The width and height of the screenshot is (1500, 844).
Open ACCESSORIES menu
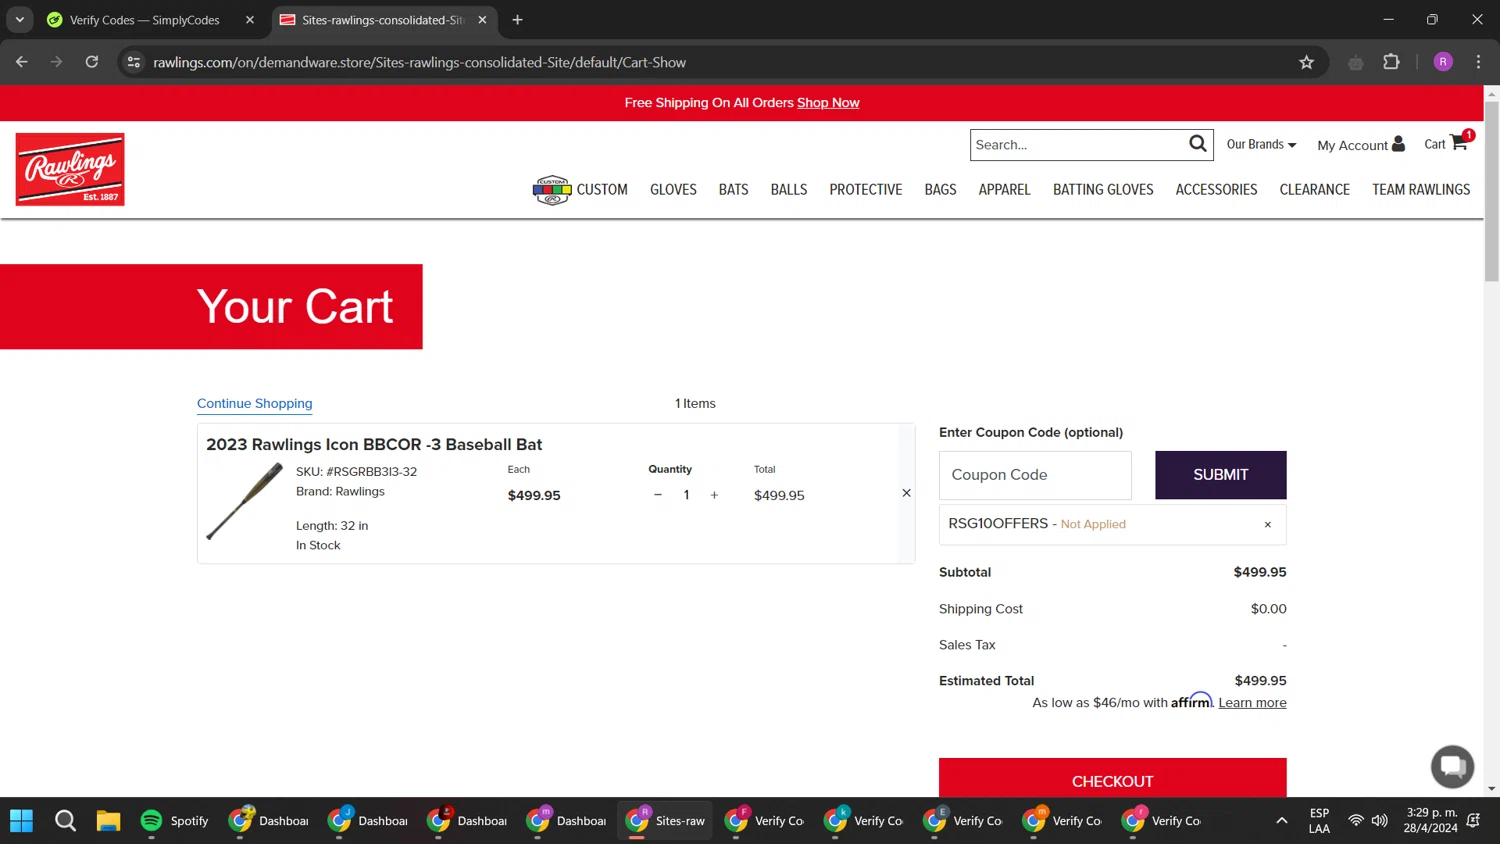pyautogui.click(x=1216, y=189)
